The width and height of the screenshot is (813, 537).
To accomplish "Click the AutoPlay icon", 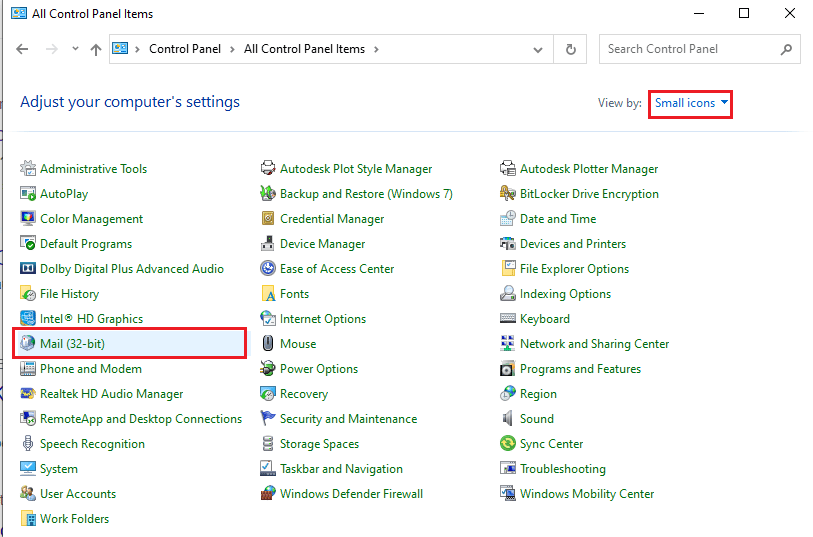I will [x=28, y=193].
